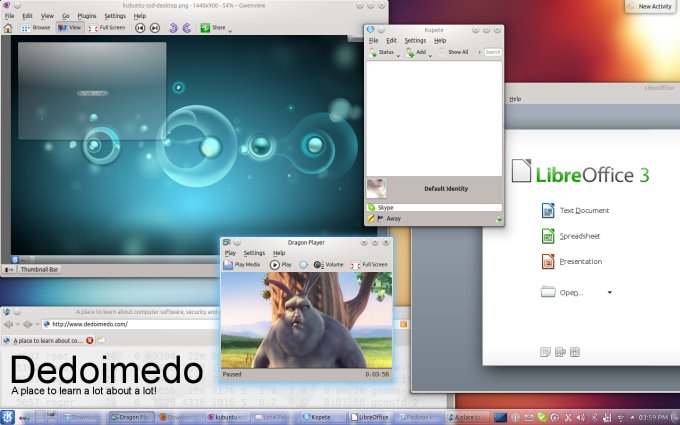
Task: Enter Full Screen in Dragon Player
Action: coord(369,265)
